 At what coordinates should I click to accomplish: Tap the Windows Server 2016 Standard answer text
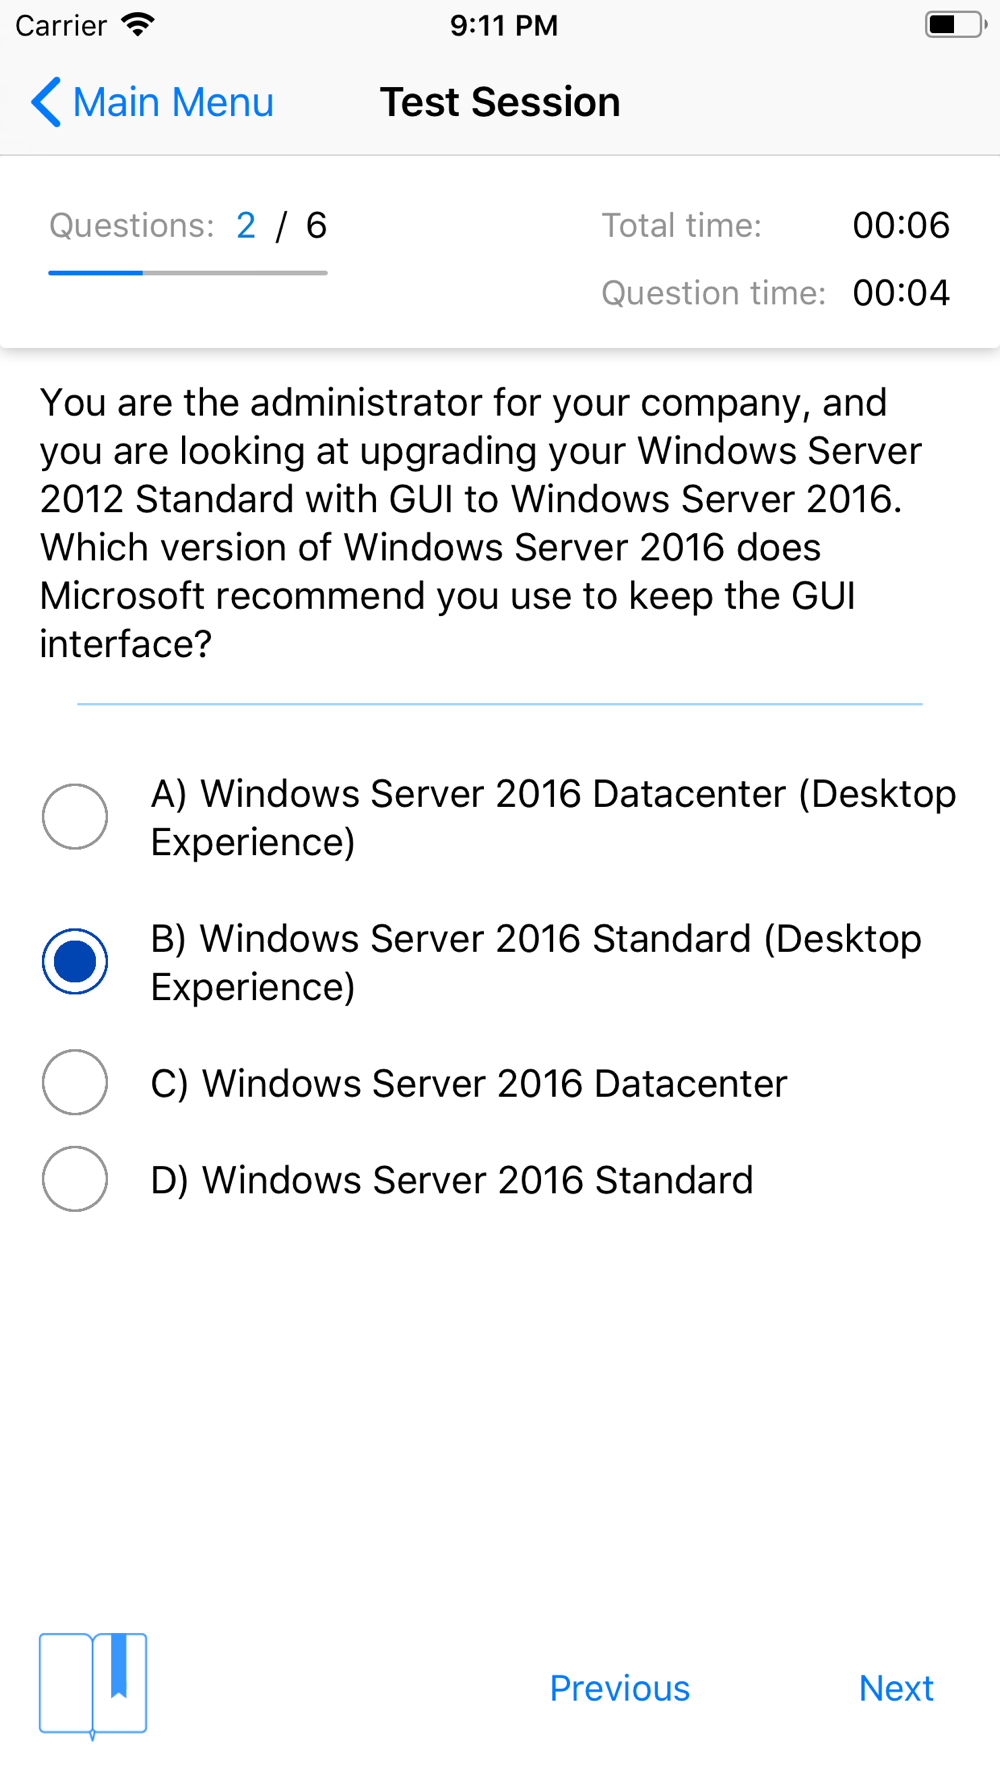click(x=452, y=1180)
